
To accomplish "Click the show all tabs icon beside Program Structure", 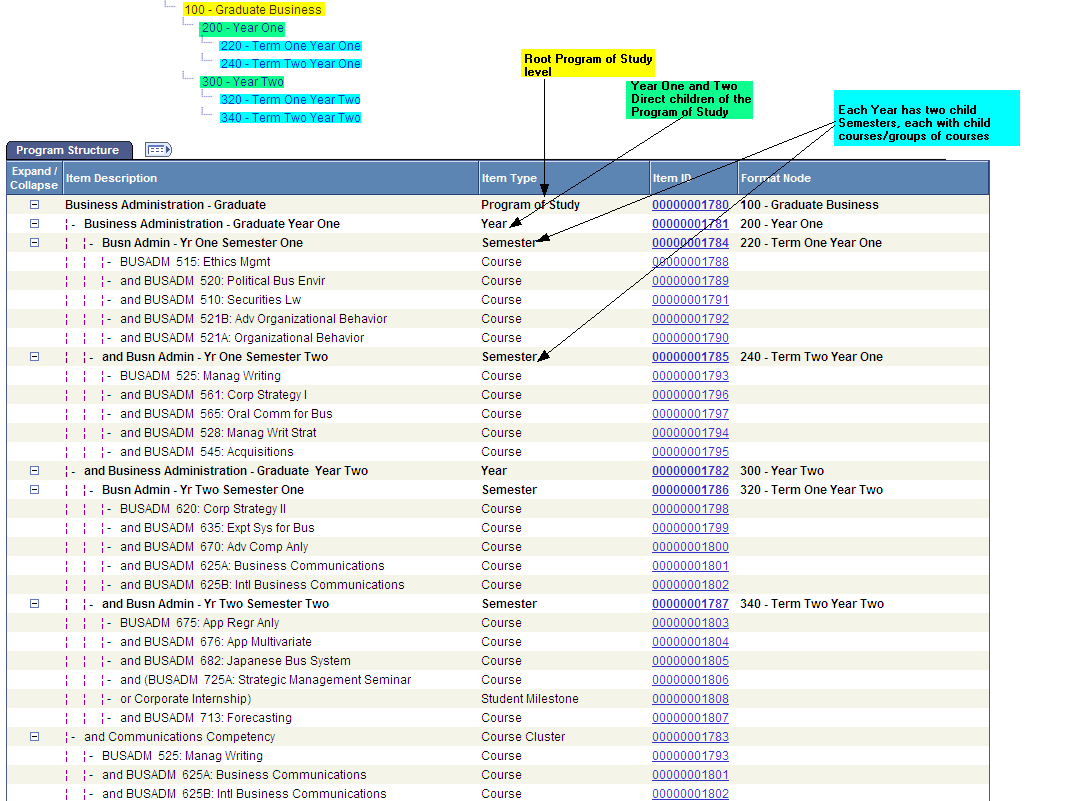I will point(156,149).
